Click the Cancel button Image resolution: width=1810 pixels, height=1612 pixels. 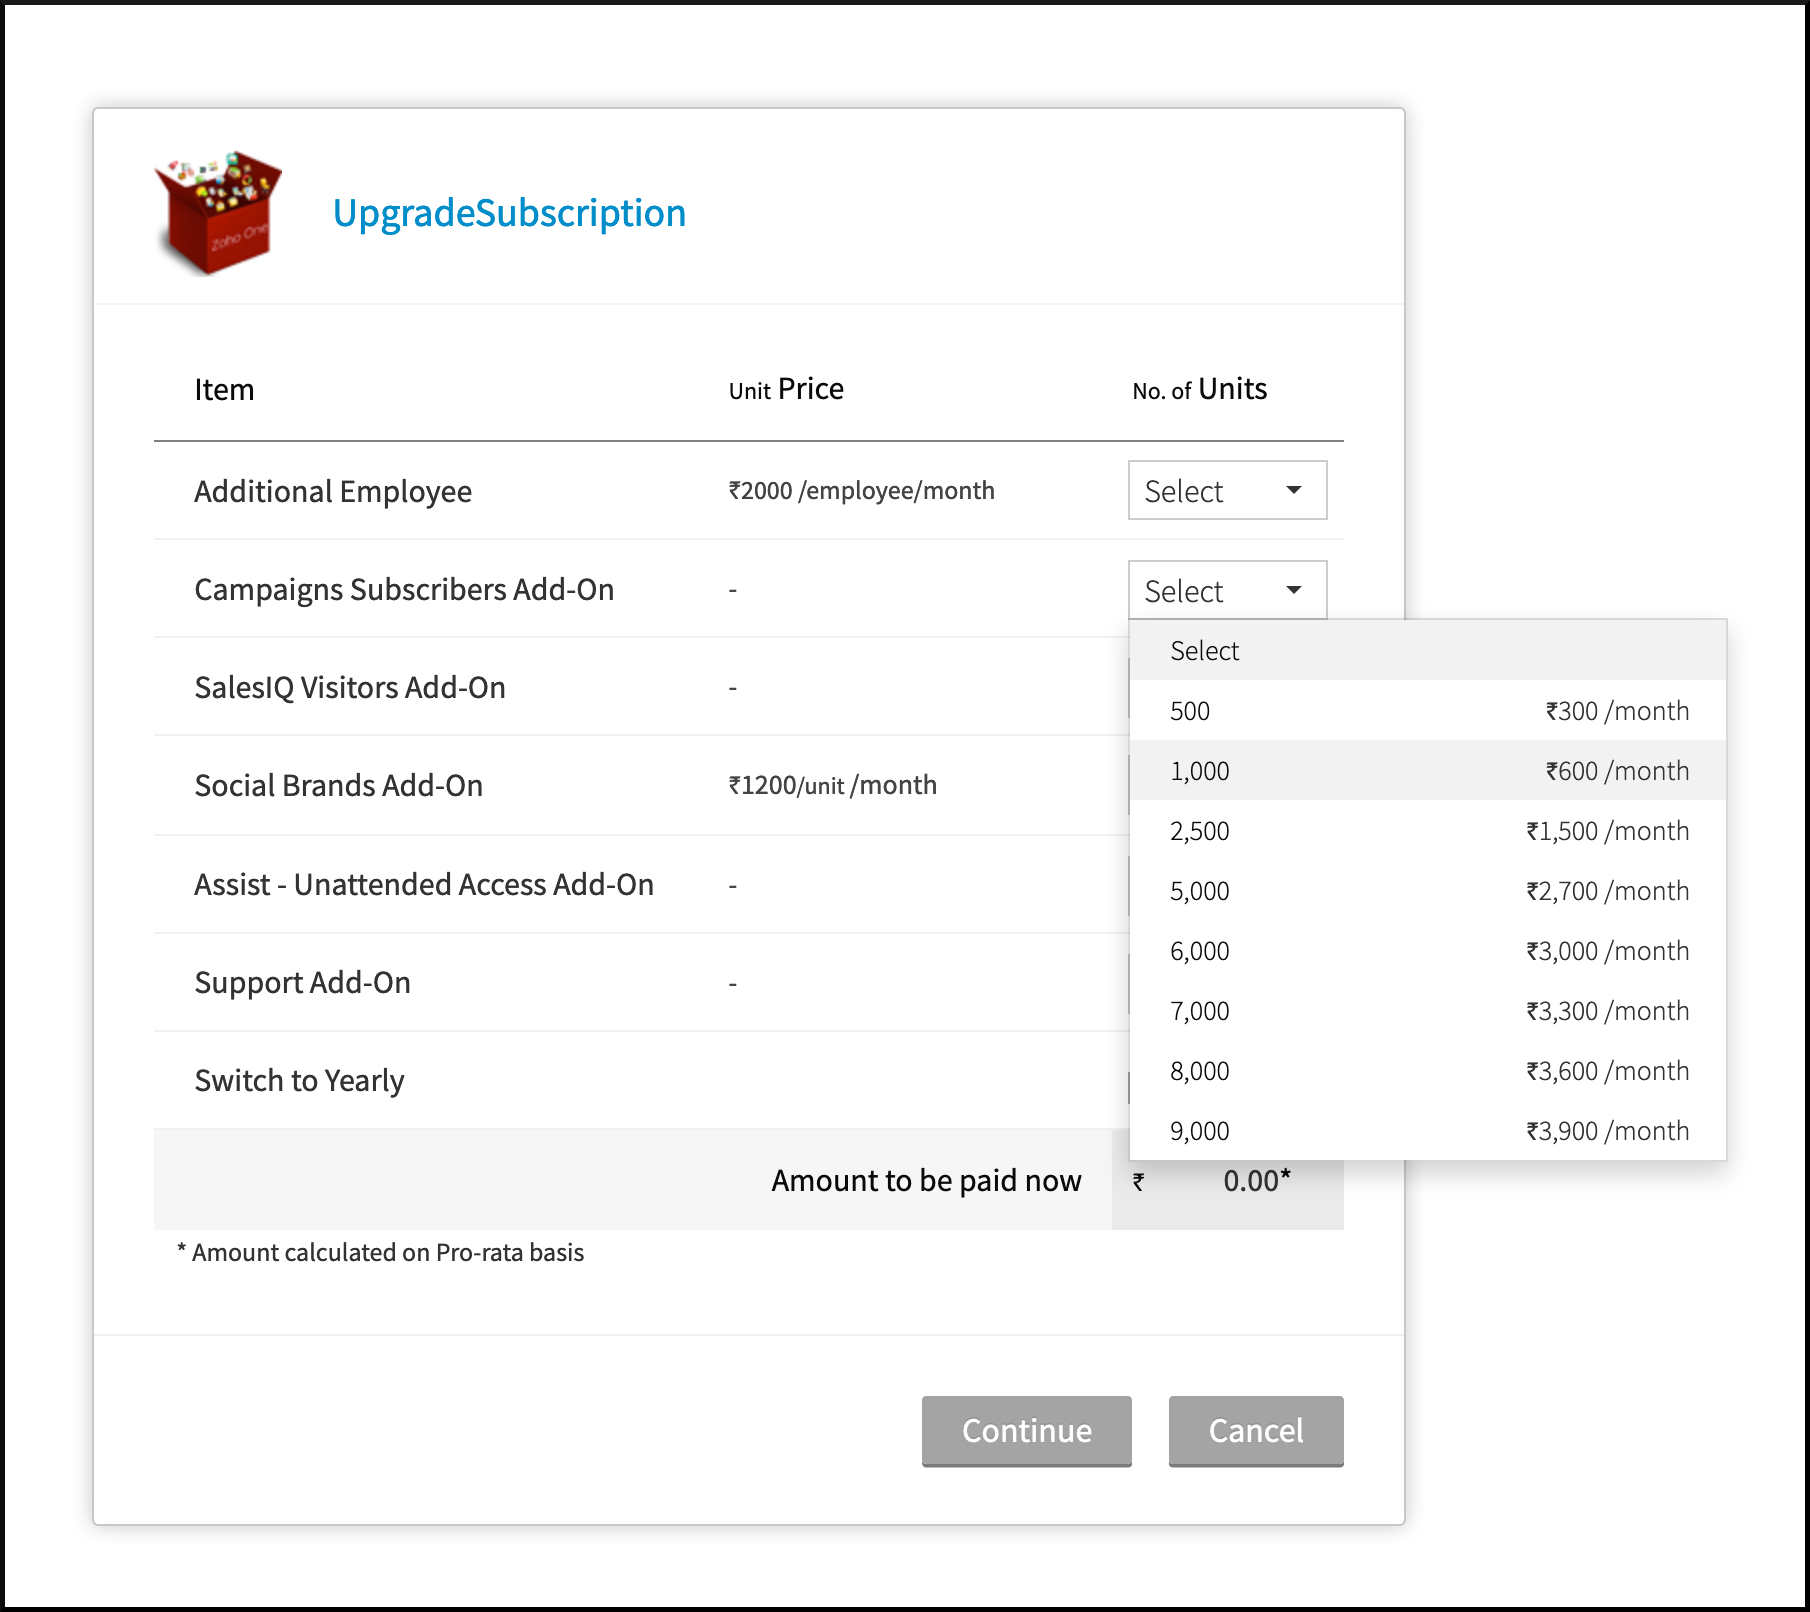click(x=1256, y=1431)
